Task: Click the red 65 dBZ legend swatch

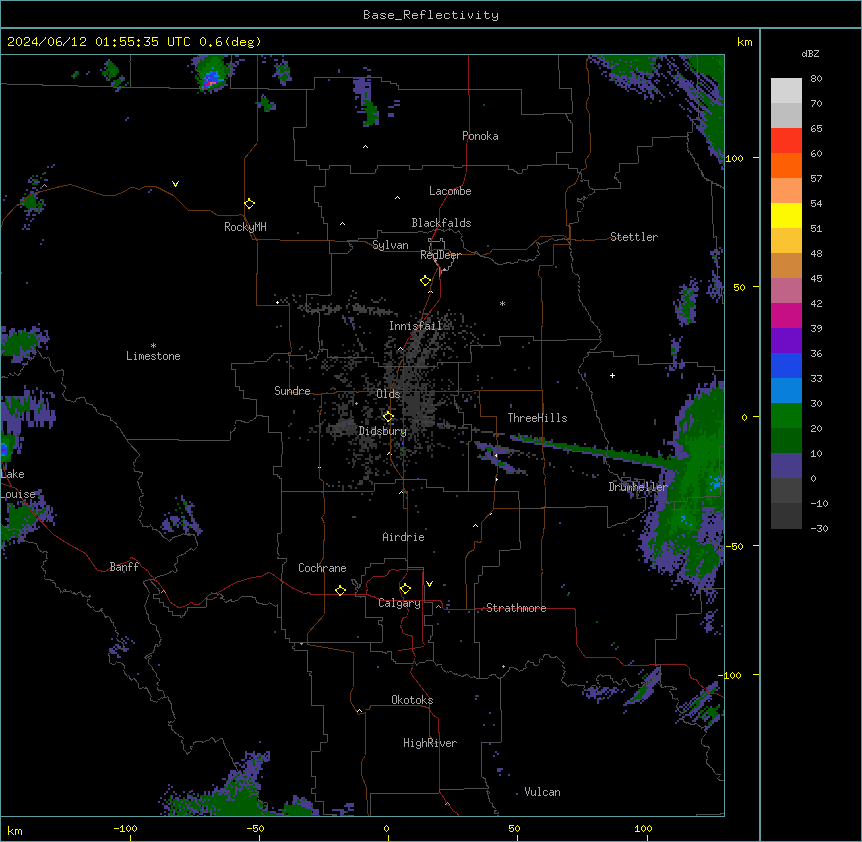Action: 786,141
